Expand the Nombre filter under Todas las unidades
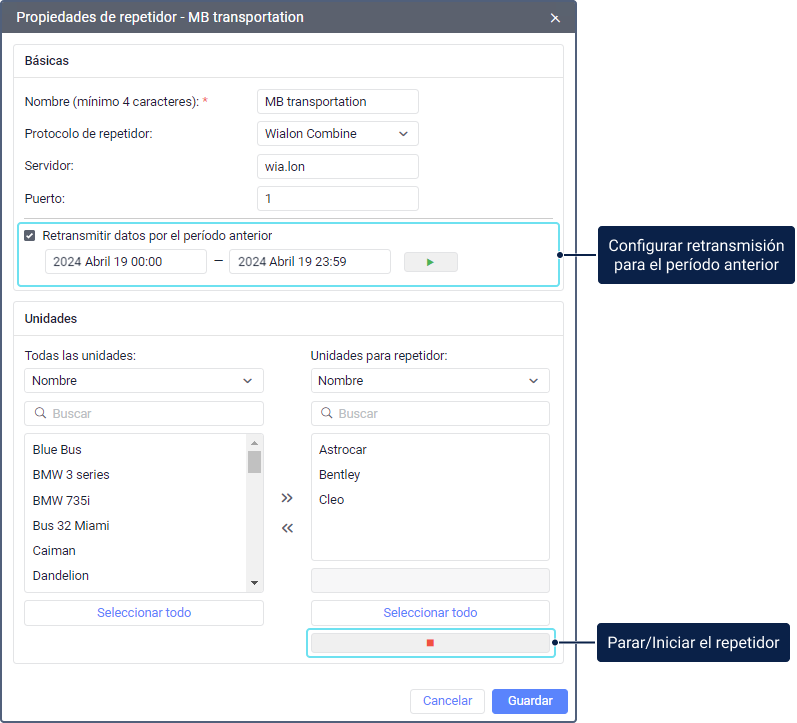797x723 pixels. pyautogui.click(x=143, y=381)
